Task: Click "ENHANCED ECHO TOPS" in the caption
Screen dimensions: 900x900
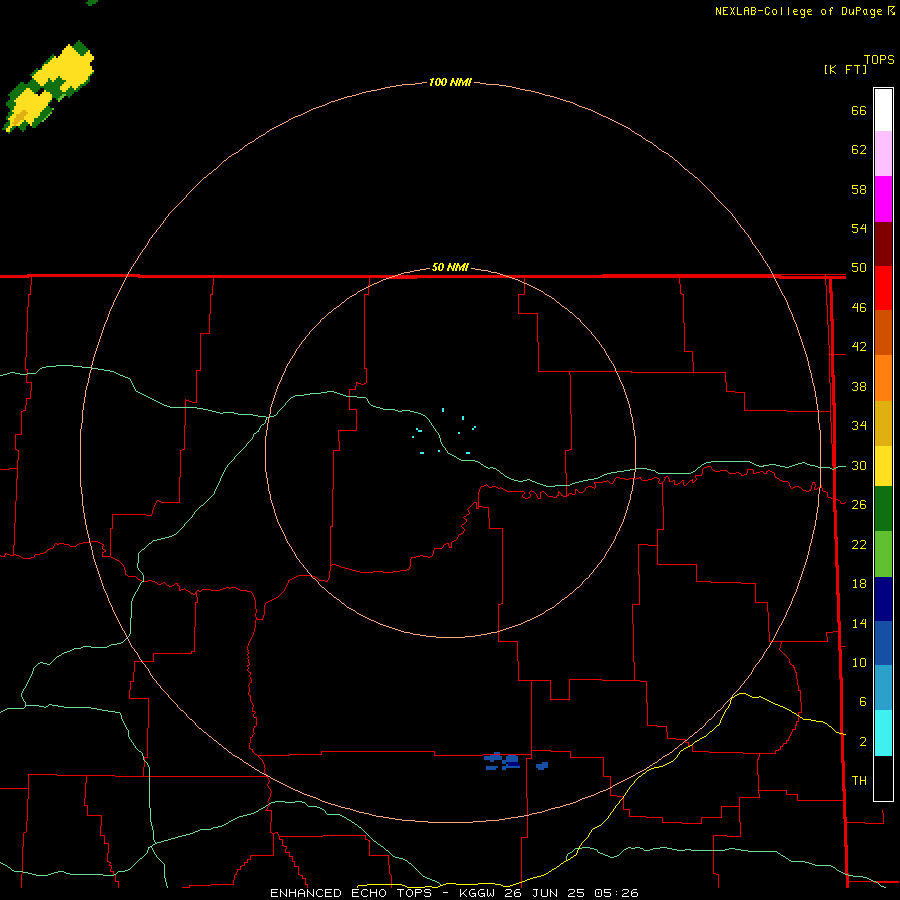Action: 351,893
